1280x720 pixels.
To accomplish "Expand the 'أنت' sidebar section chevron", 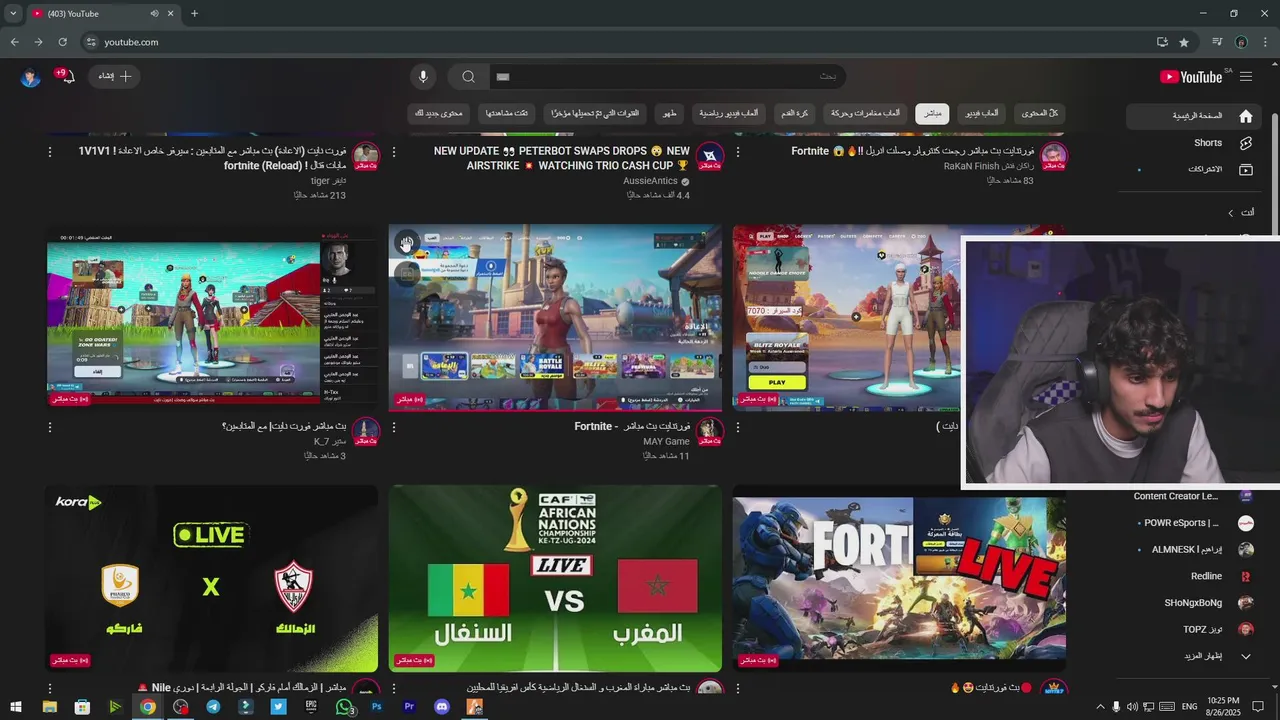I will (x=1231, y=213).
